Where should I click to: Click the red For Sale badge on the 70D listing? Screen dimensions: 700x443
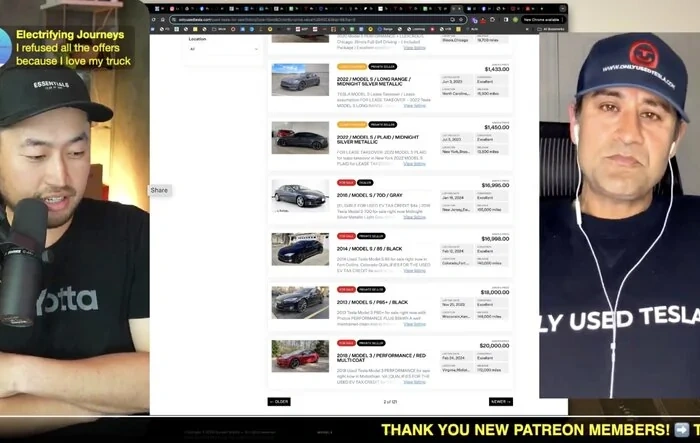346,183
